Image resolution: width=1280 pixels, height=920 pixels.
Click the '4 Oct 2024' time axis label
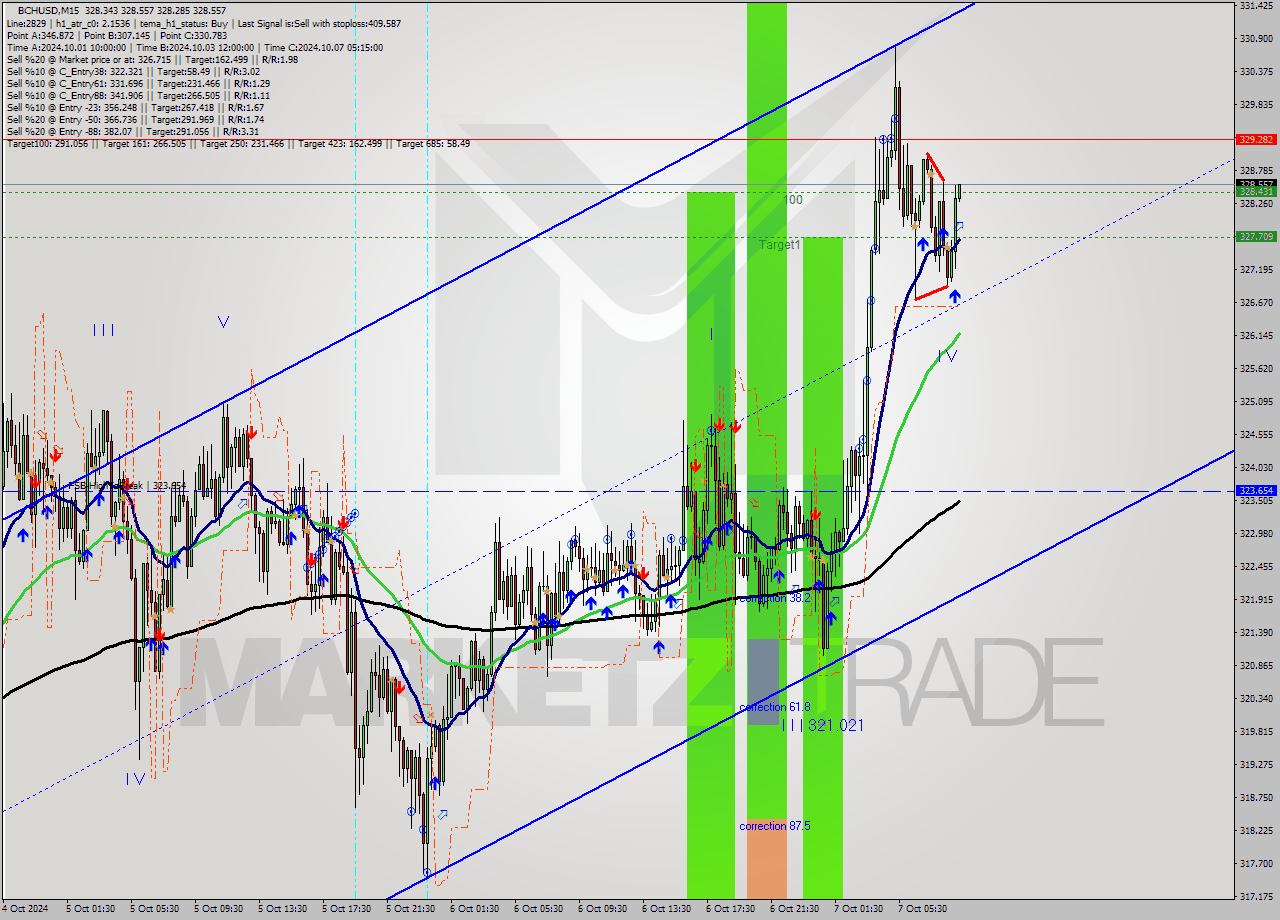pyautogui.click(x=25, y=909)
